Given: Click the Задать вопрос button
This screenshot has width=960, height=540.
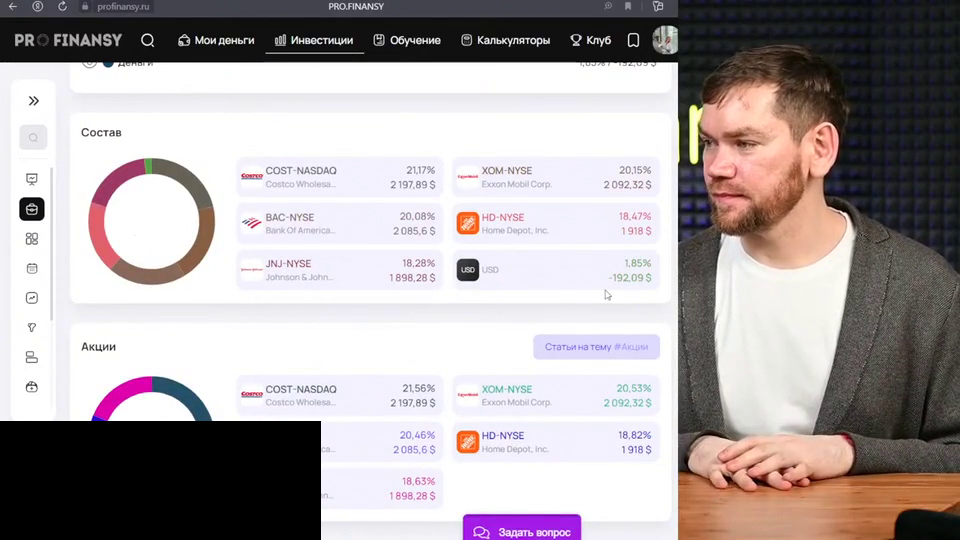Looking at the screenshot, I should (522, 531).
